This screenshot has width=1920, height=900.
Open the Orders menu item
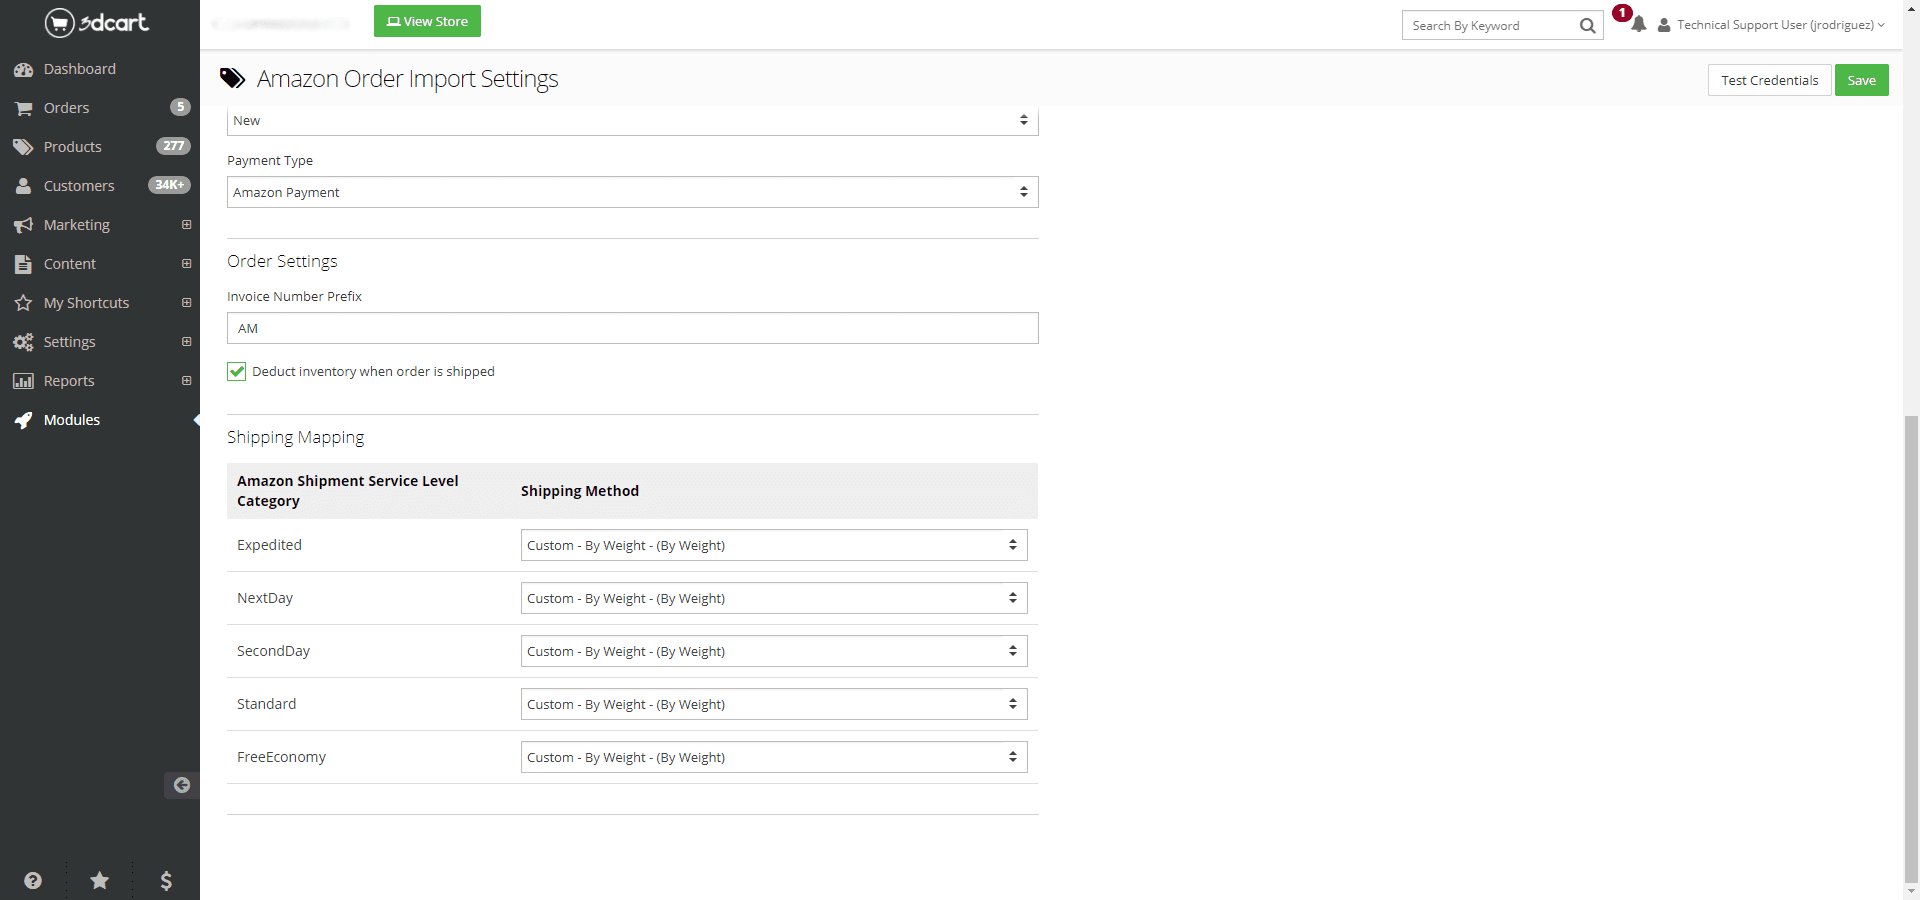point(67,108)
